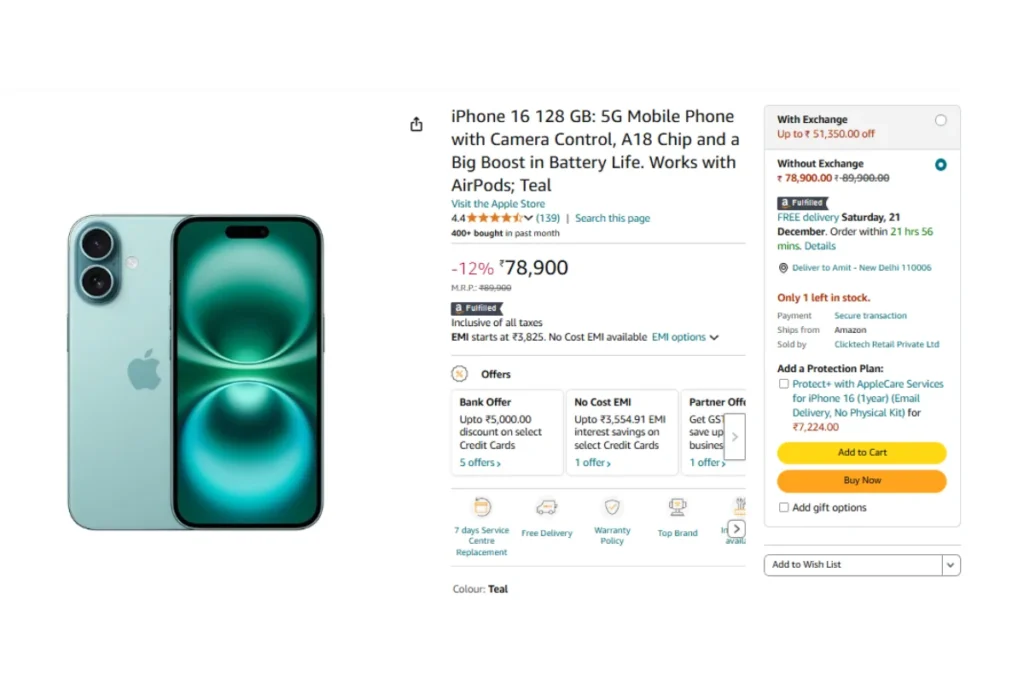Open the 7 days Service Centre Replacement icon
Image resolution: width=1024 pixels, height=683 pixels.
(482, 507)
